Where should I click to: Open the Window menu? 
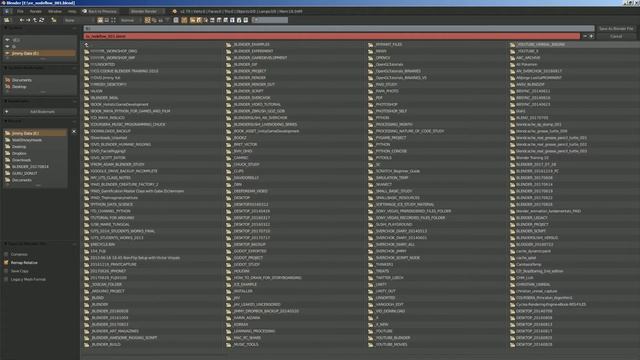[x=55, y=11]
